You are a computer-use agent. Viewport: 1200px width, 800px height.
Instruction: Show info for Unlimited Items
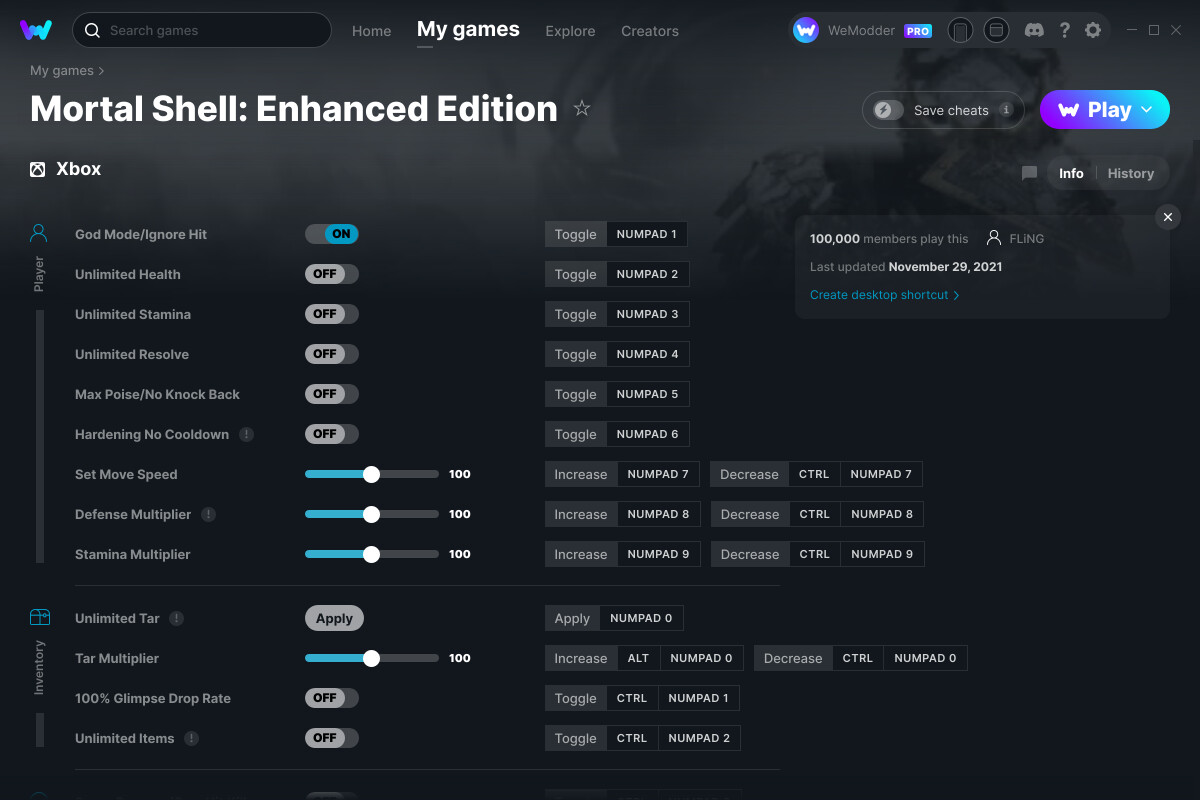click(x=191, y=738)
